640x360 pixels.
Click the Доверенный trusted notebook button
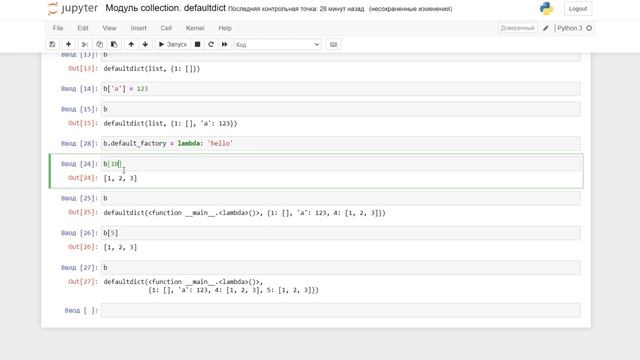517,28
